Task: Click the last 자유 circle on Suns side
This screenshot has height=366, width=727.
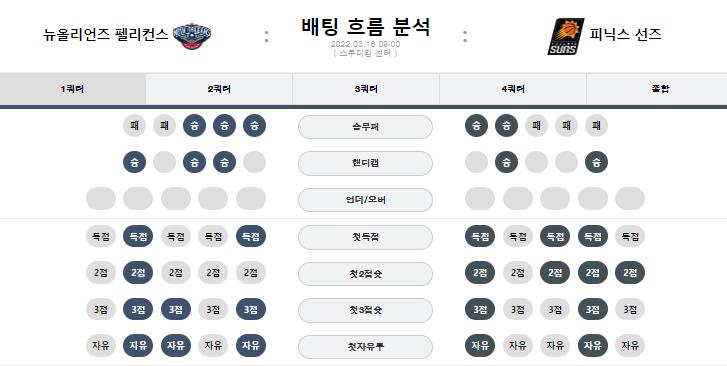Action: [x=630, y=346]
